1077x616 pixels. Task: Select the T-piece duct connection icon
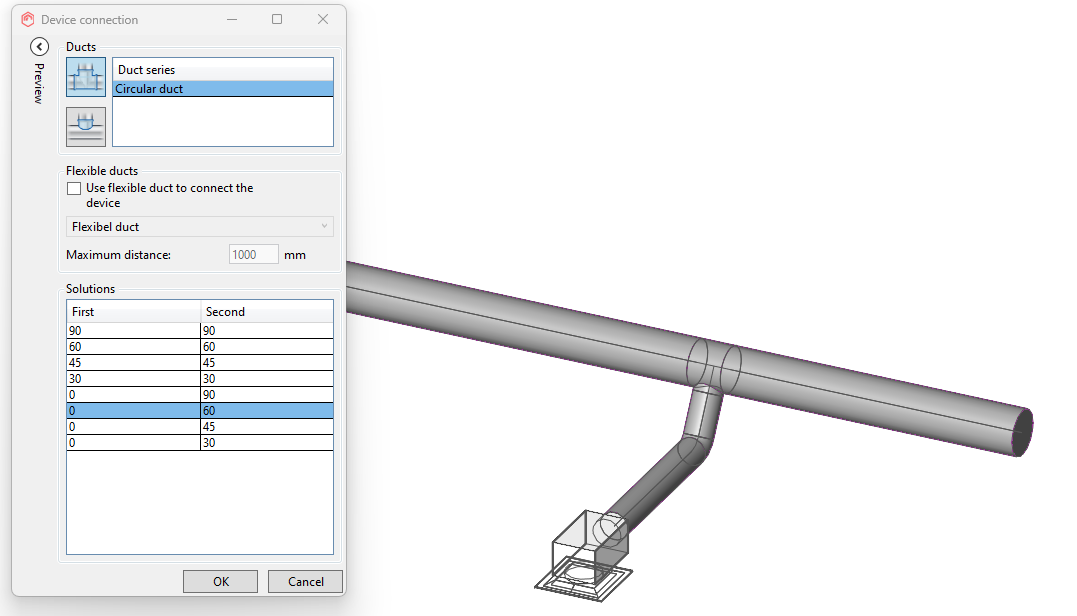click(x=86, y=77)
